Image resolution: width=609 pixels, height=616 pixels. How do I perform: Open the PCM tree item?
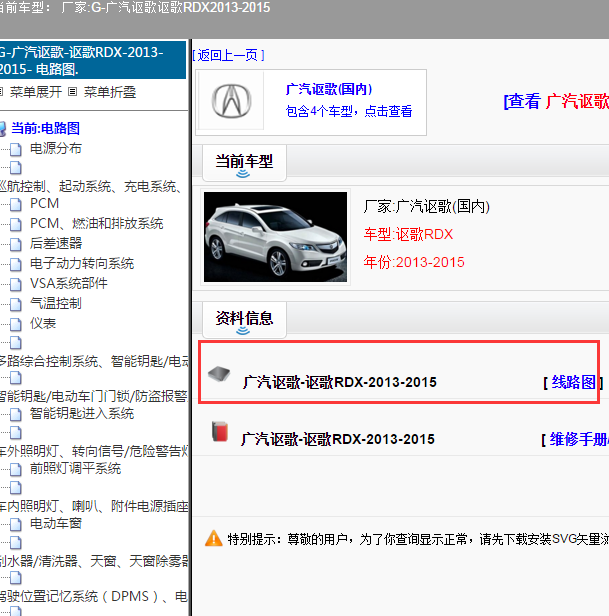click(44, 204)
